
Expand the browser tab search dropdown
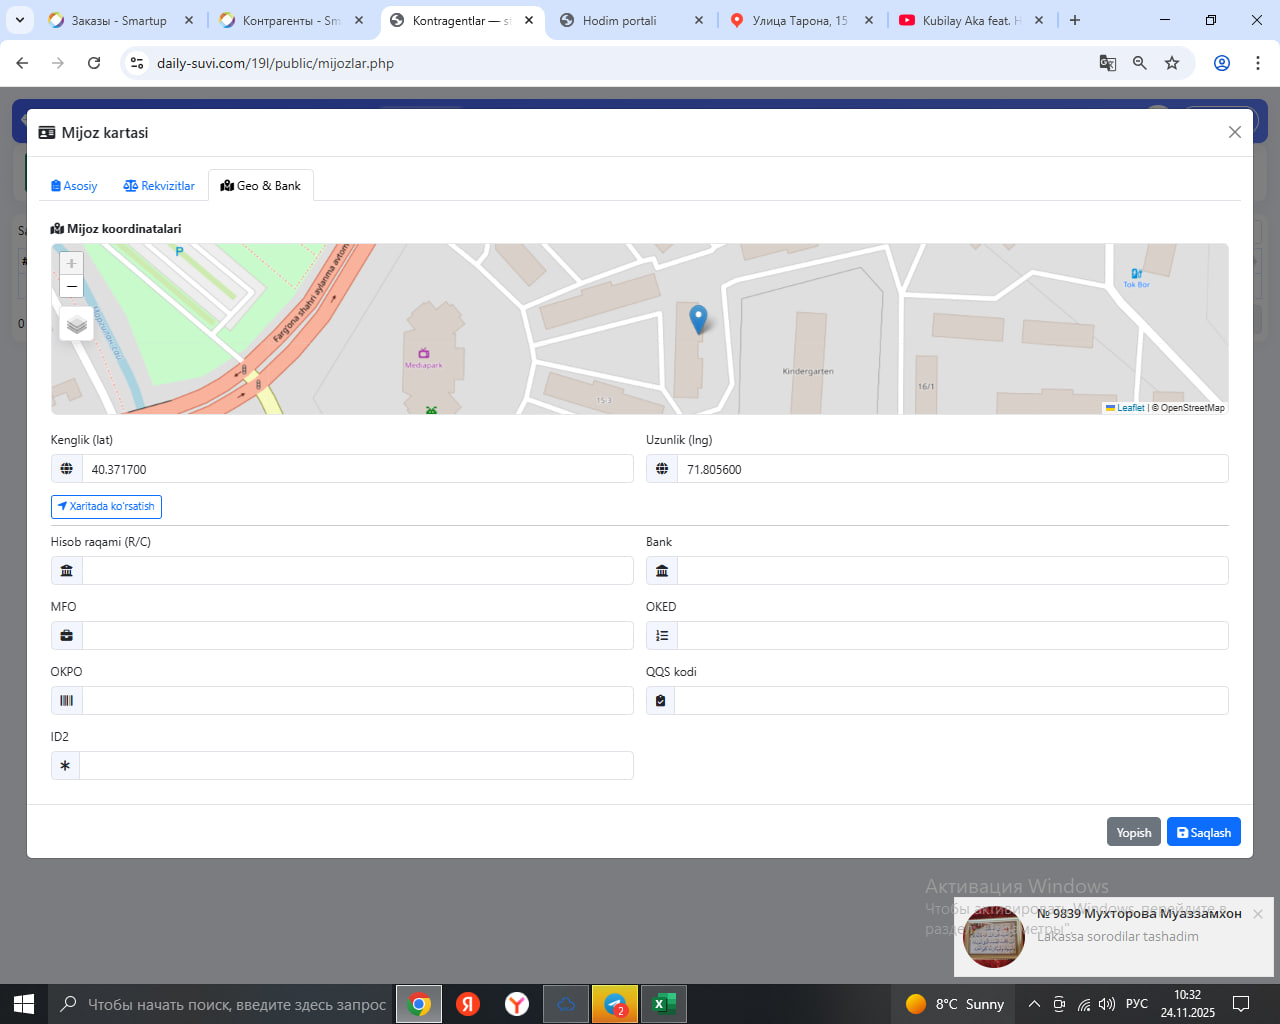20,20
